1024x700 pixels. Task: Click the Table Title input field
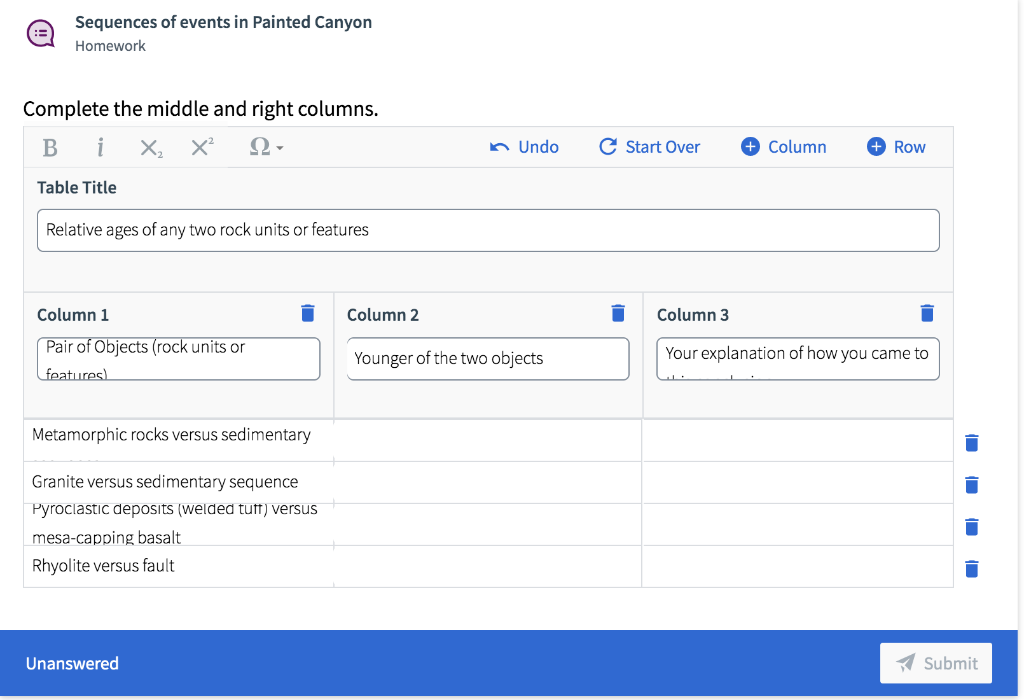point(488,230)
